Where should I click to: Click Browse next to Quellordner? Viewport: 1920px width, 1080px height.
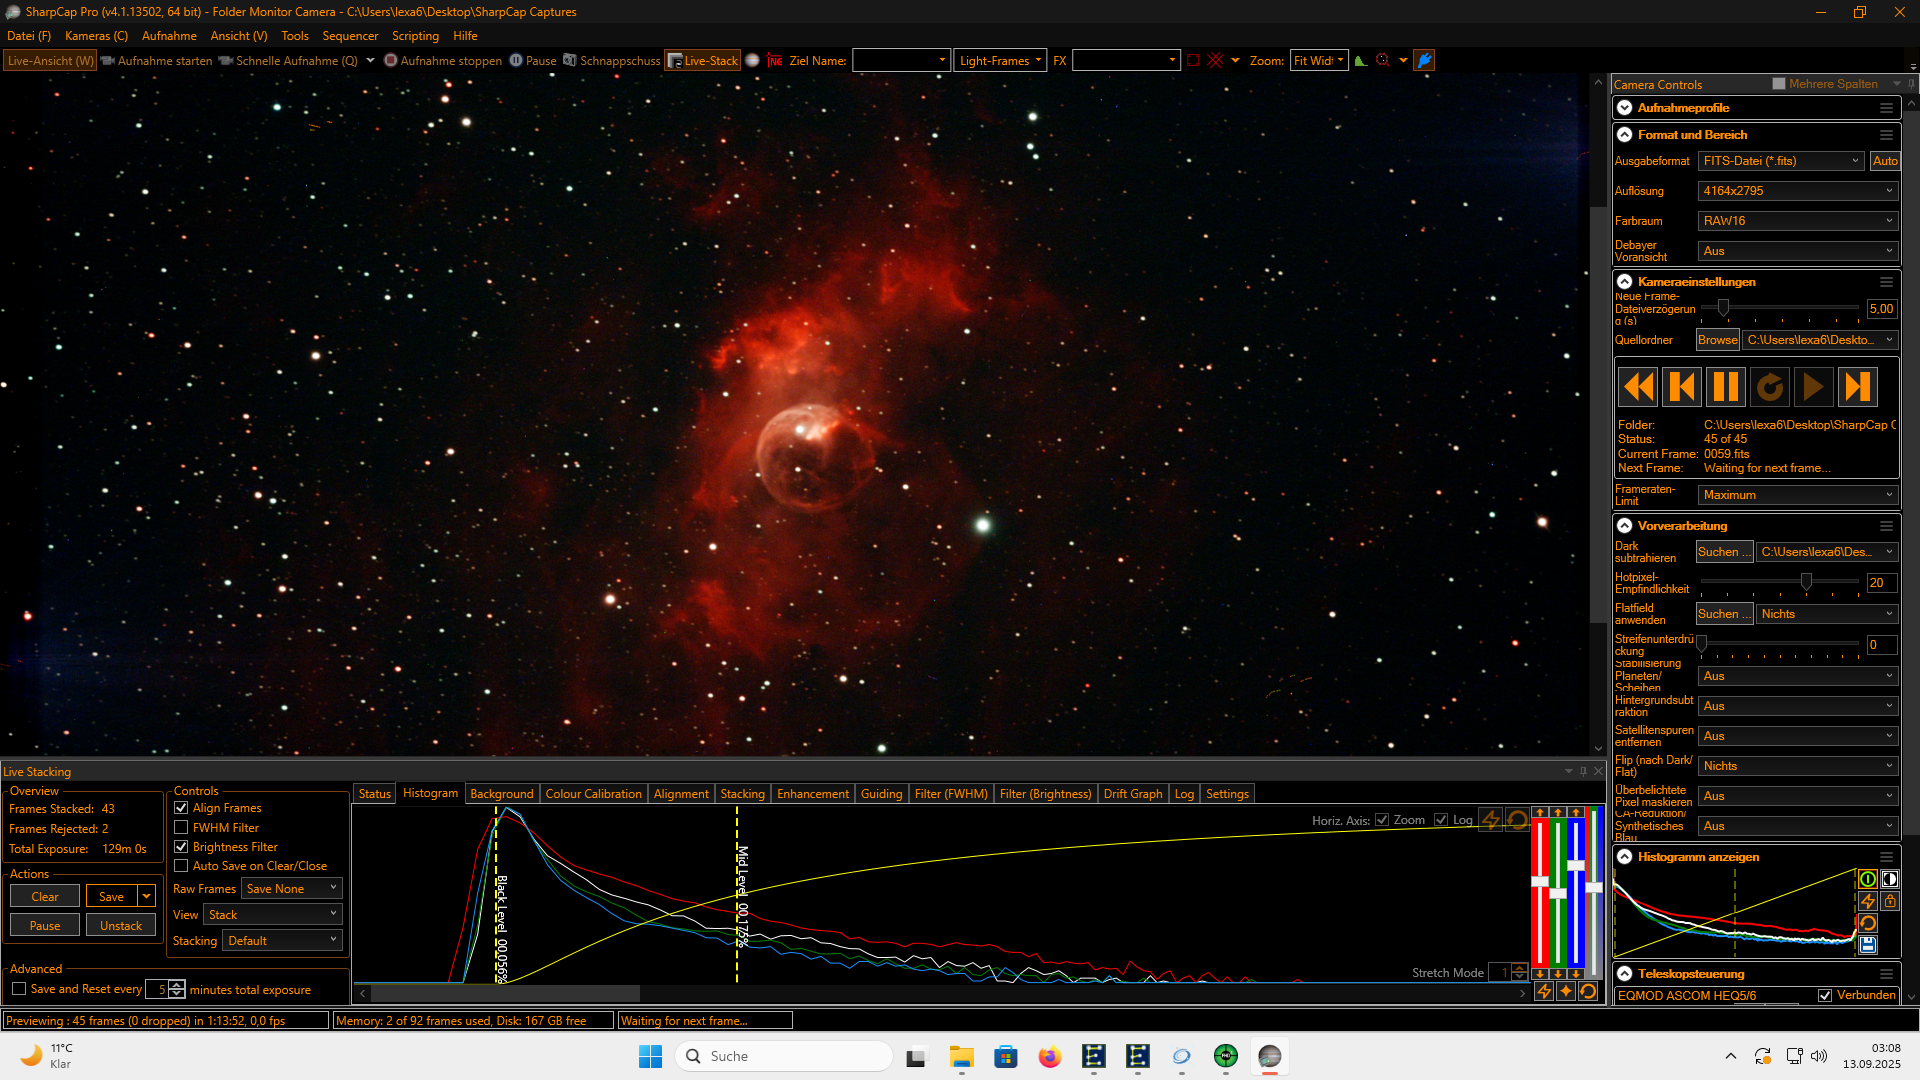coord(1718,340)
